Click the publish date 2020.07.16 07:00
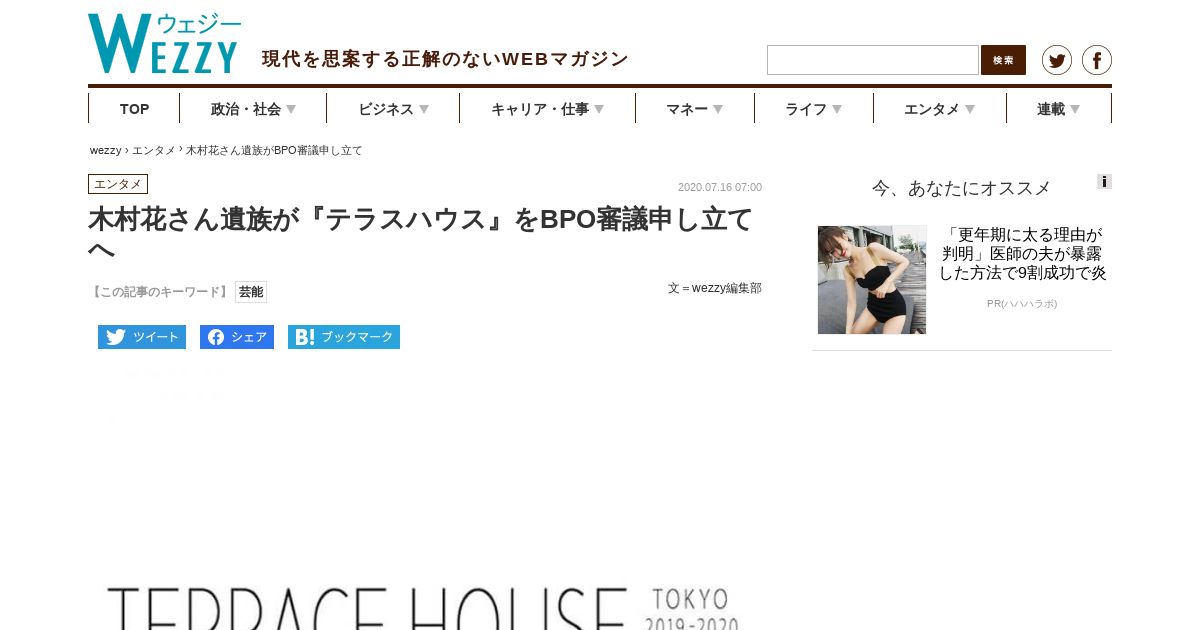 point(720,187)
